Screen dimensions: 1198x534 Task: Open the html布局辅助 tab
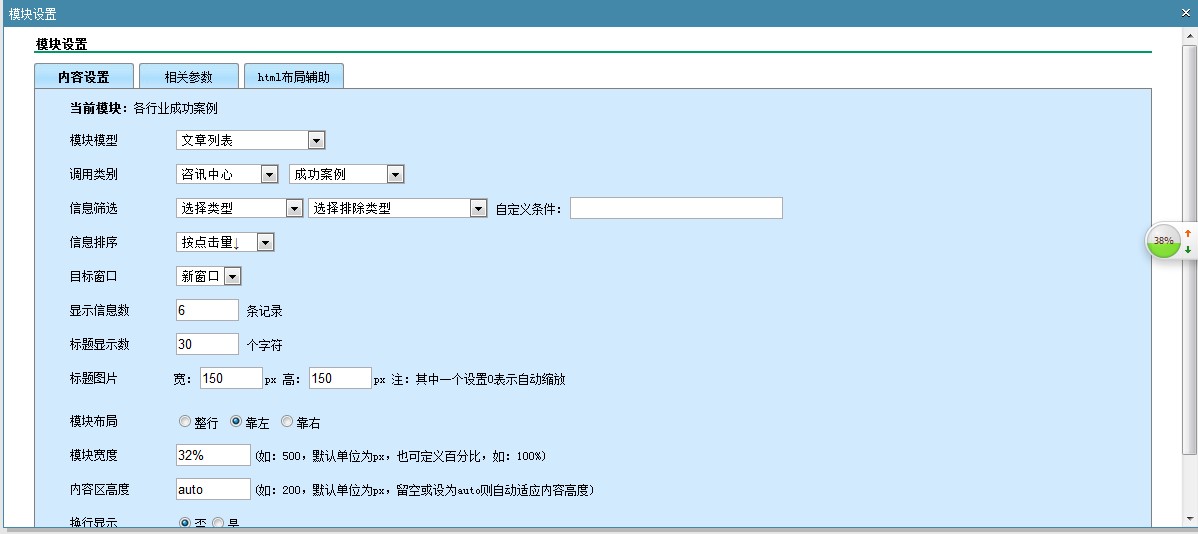click(x=293, y=77)
